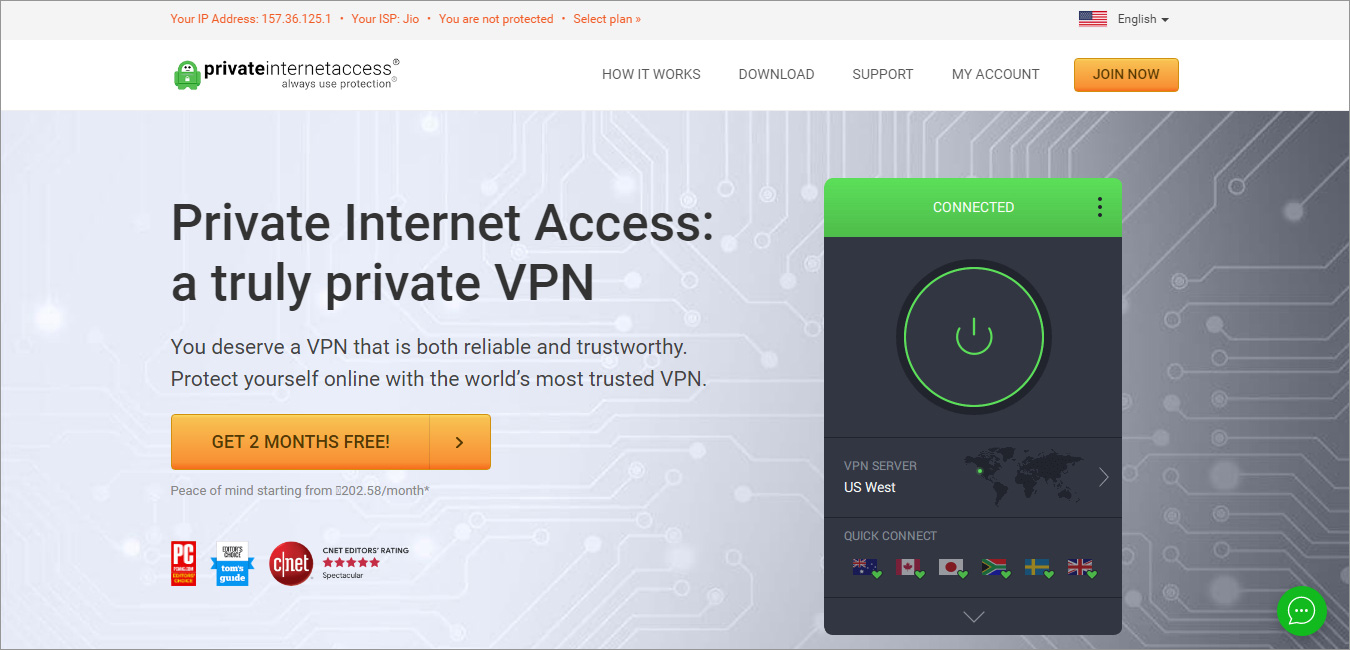Viewport: 1350px width, 650px height.
Task: Click the Join Now button
Action: tap(1126, 74)
